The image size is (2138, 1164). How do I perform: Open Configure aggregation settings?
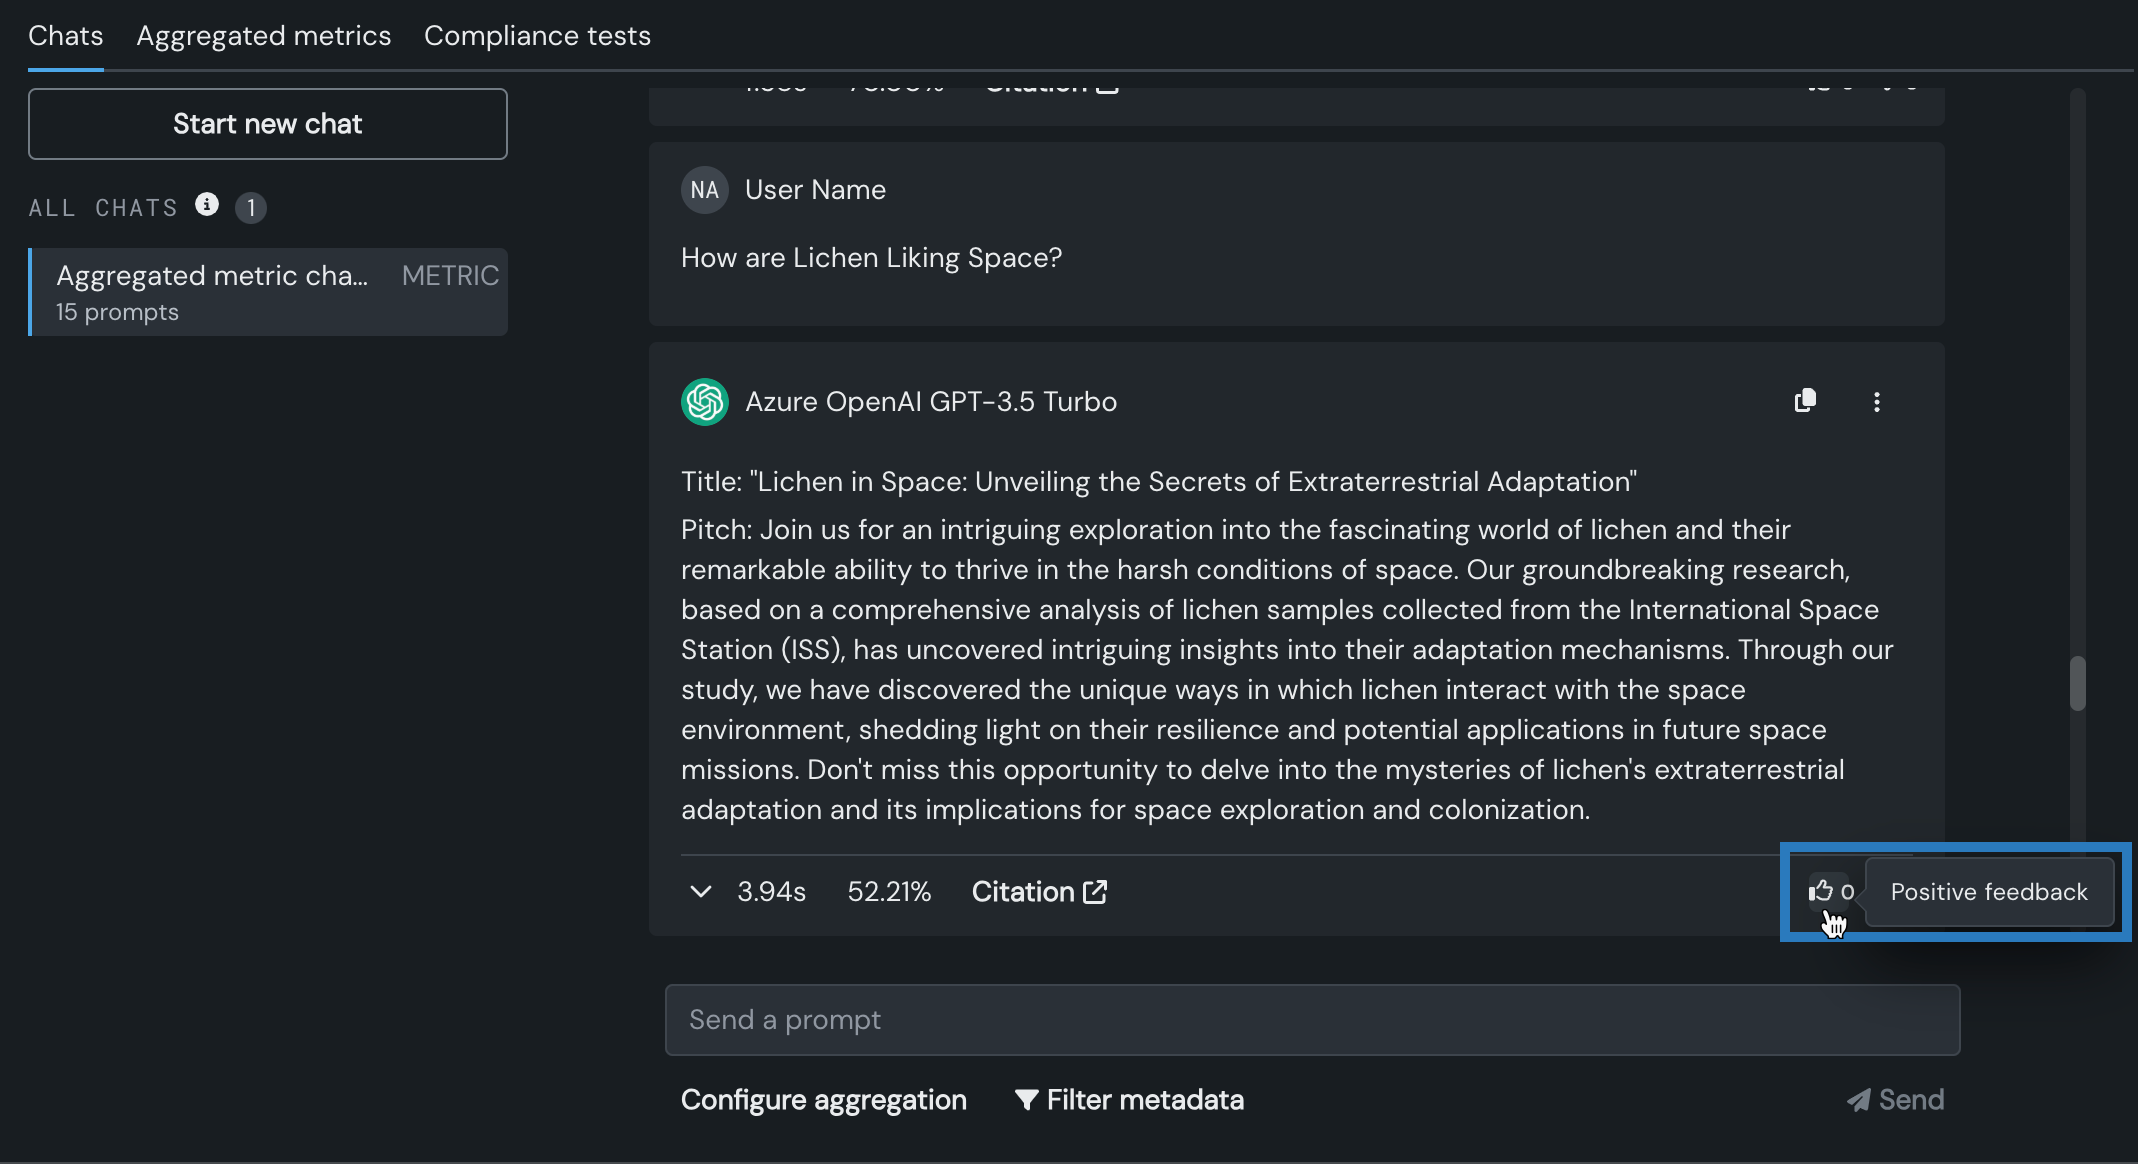[823, 1100]
